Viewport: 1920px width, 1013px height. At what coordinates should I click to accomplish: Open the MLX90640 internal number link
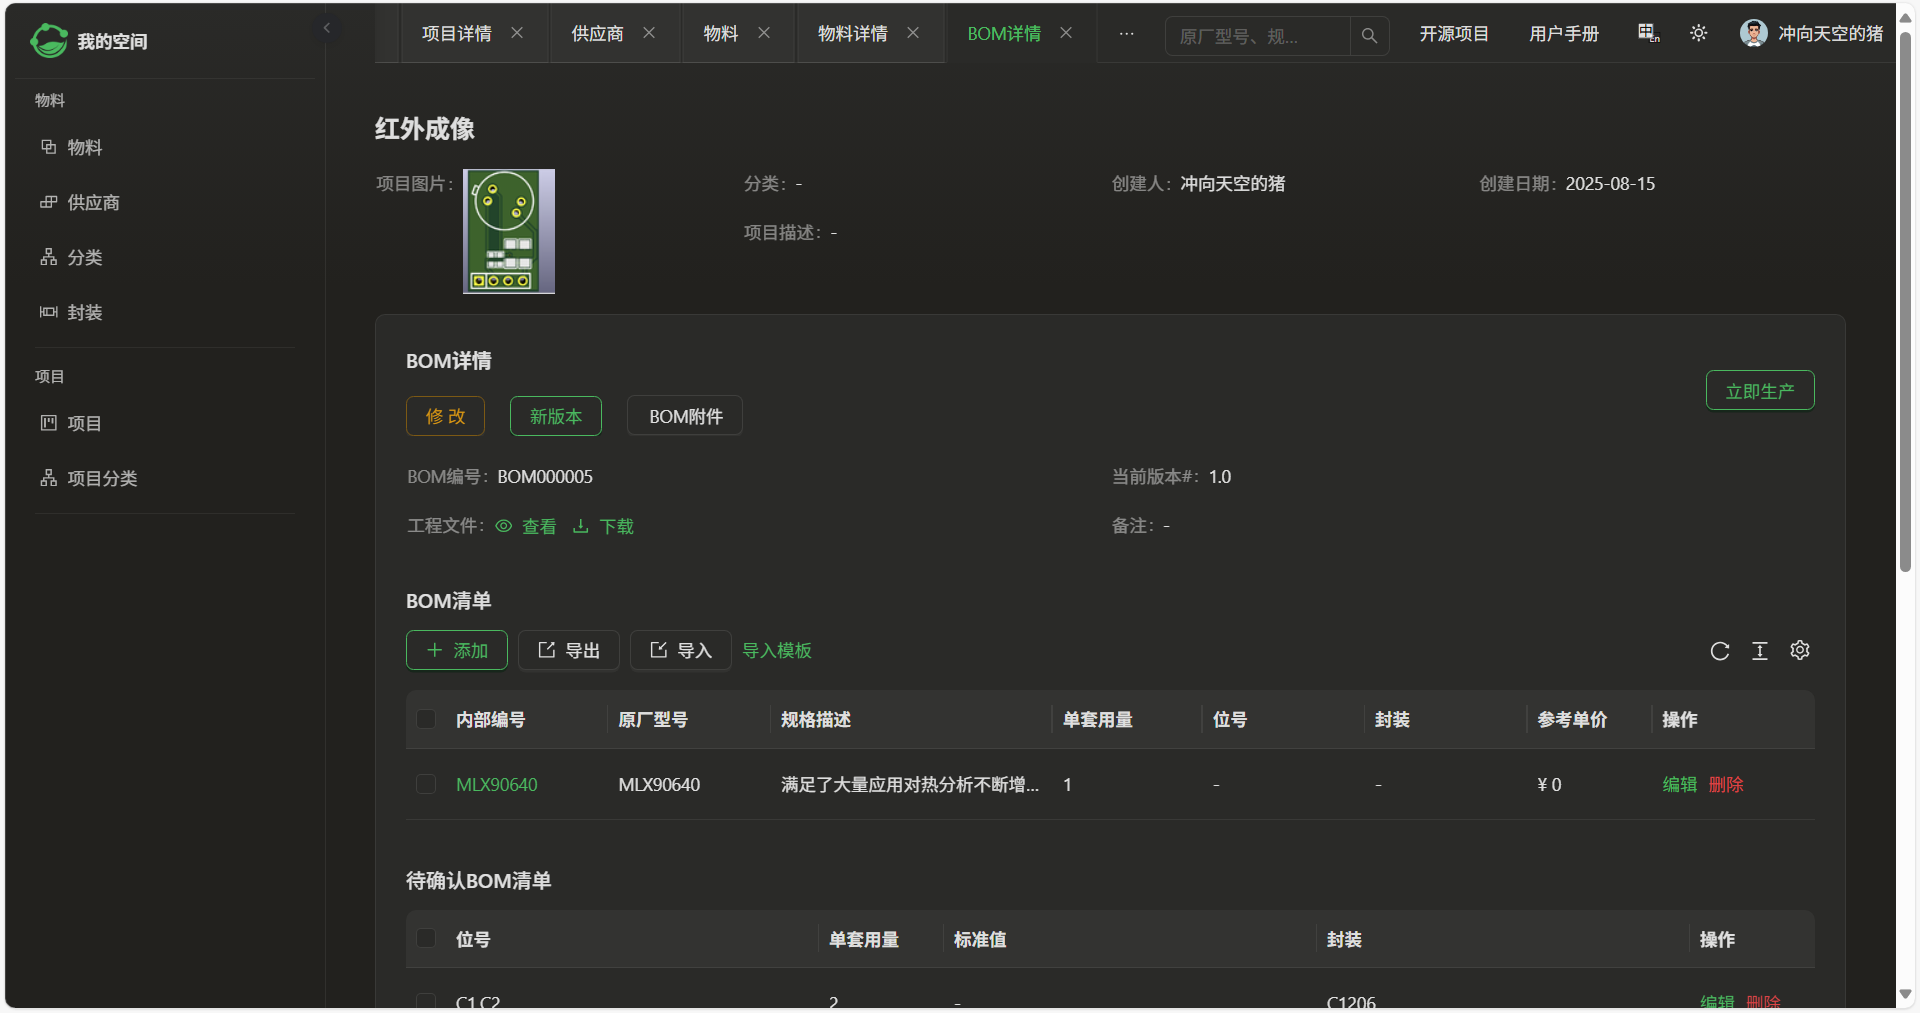click(496, 785)
